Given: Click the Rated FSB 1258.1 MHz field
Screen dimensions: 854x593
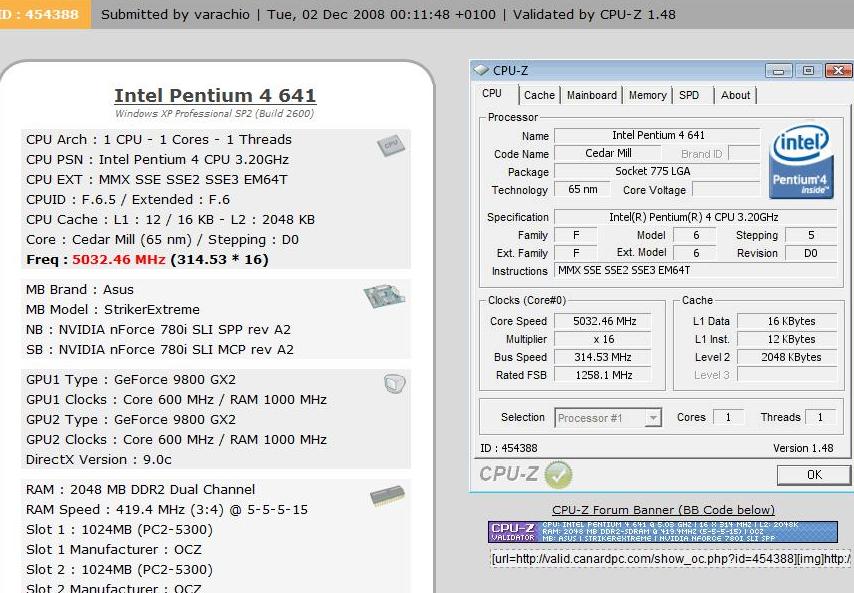Looking at the screenshot, I should 602,375.
